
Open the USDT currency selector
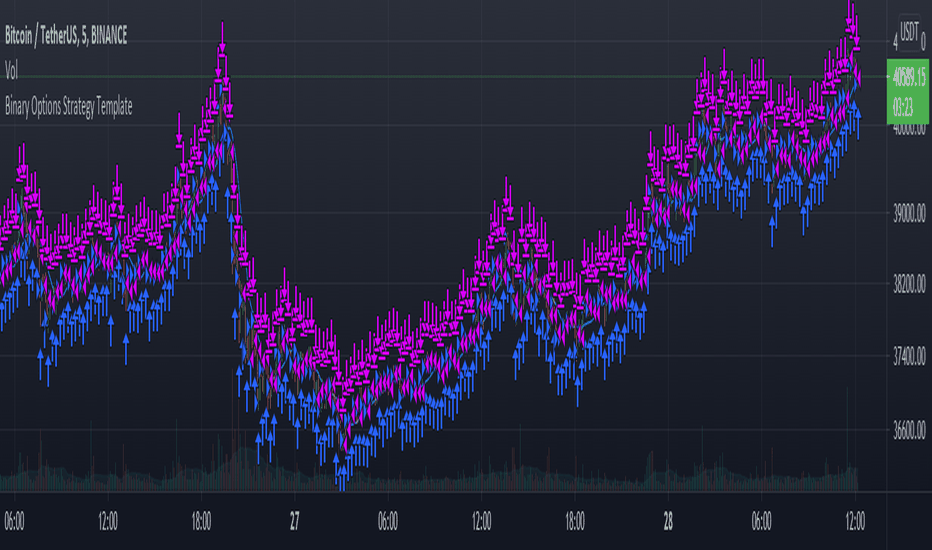pos(909,32)
